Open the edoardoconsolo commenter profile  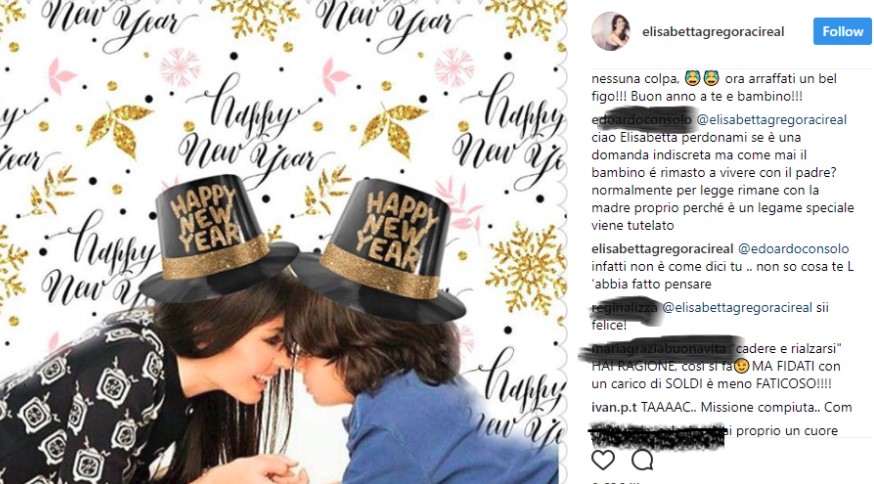[642, 119]
